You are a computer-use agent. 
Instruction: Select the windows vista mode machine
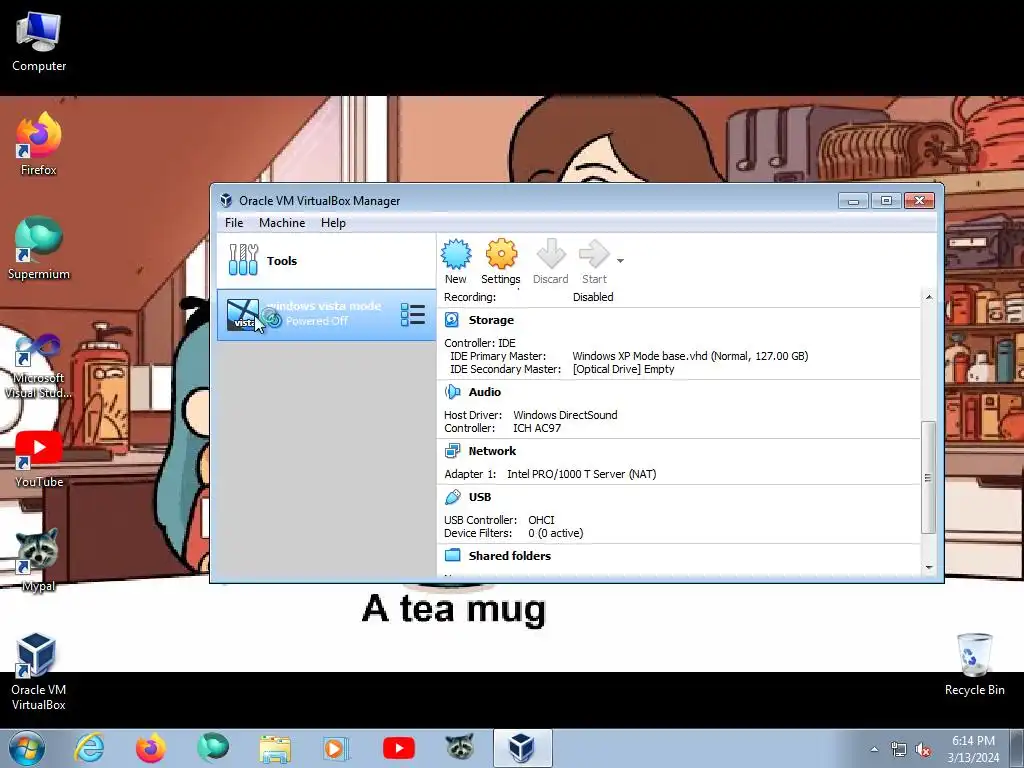326,315
